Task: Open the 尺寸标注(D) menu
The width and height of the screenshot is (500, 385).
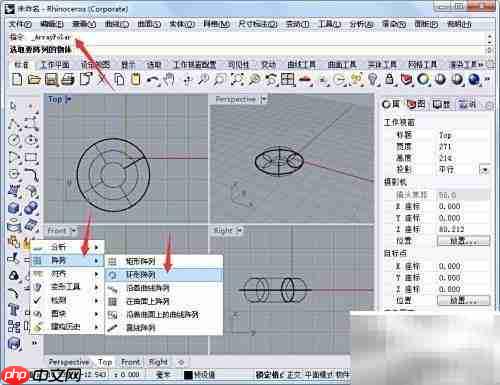Action: pyautogui.click(x=258, y=24)
